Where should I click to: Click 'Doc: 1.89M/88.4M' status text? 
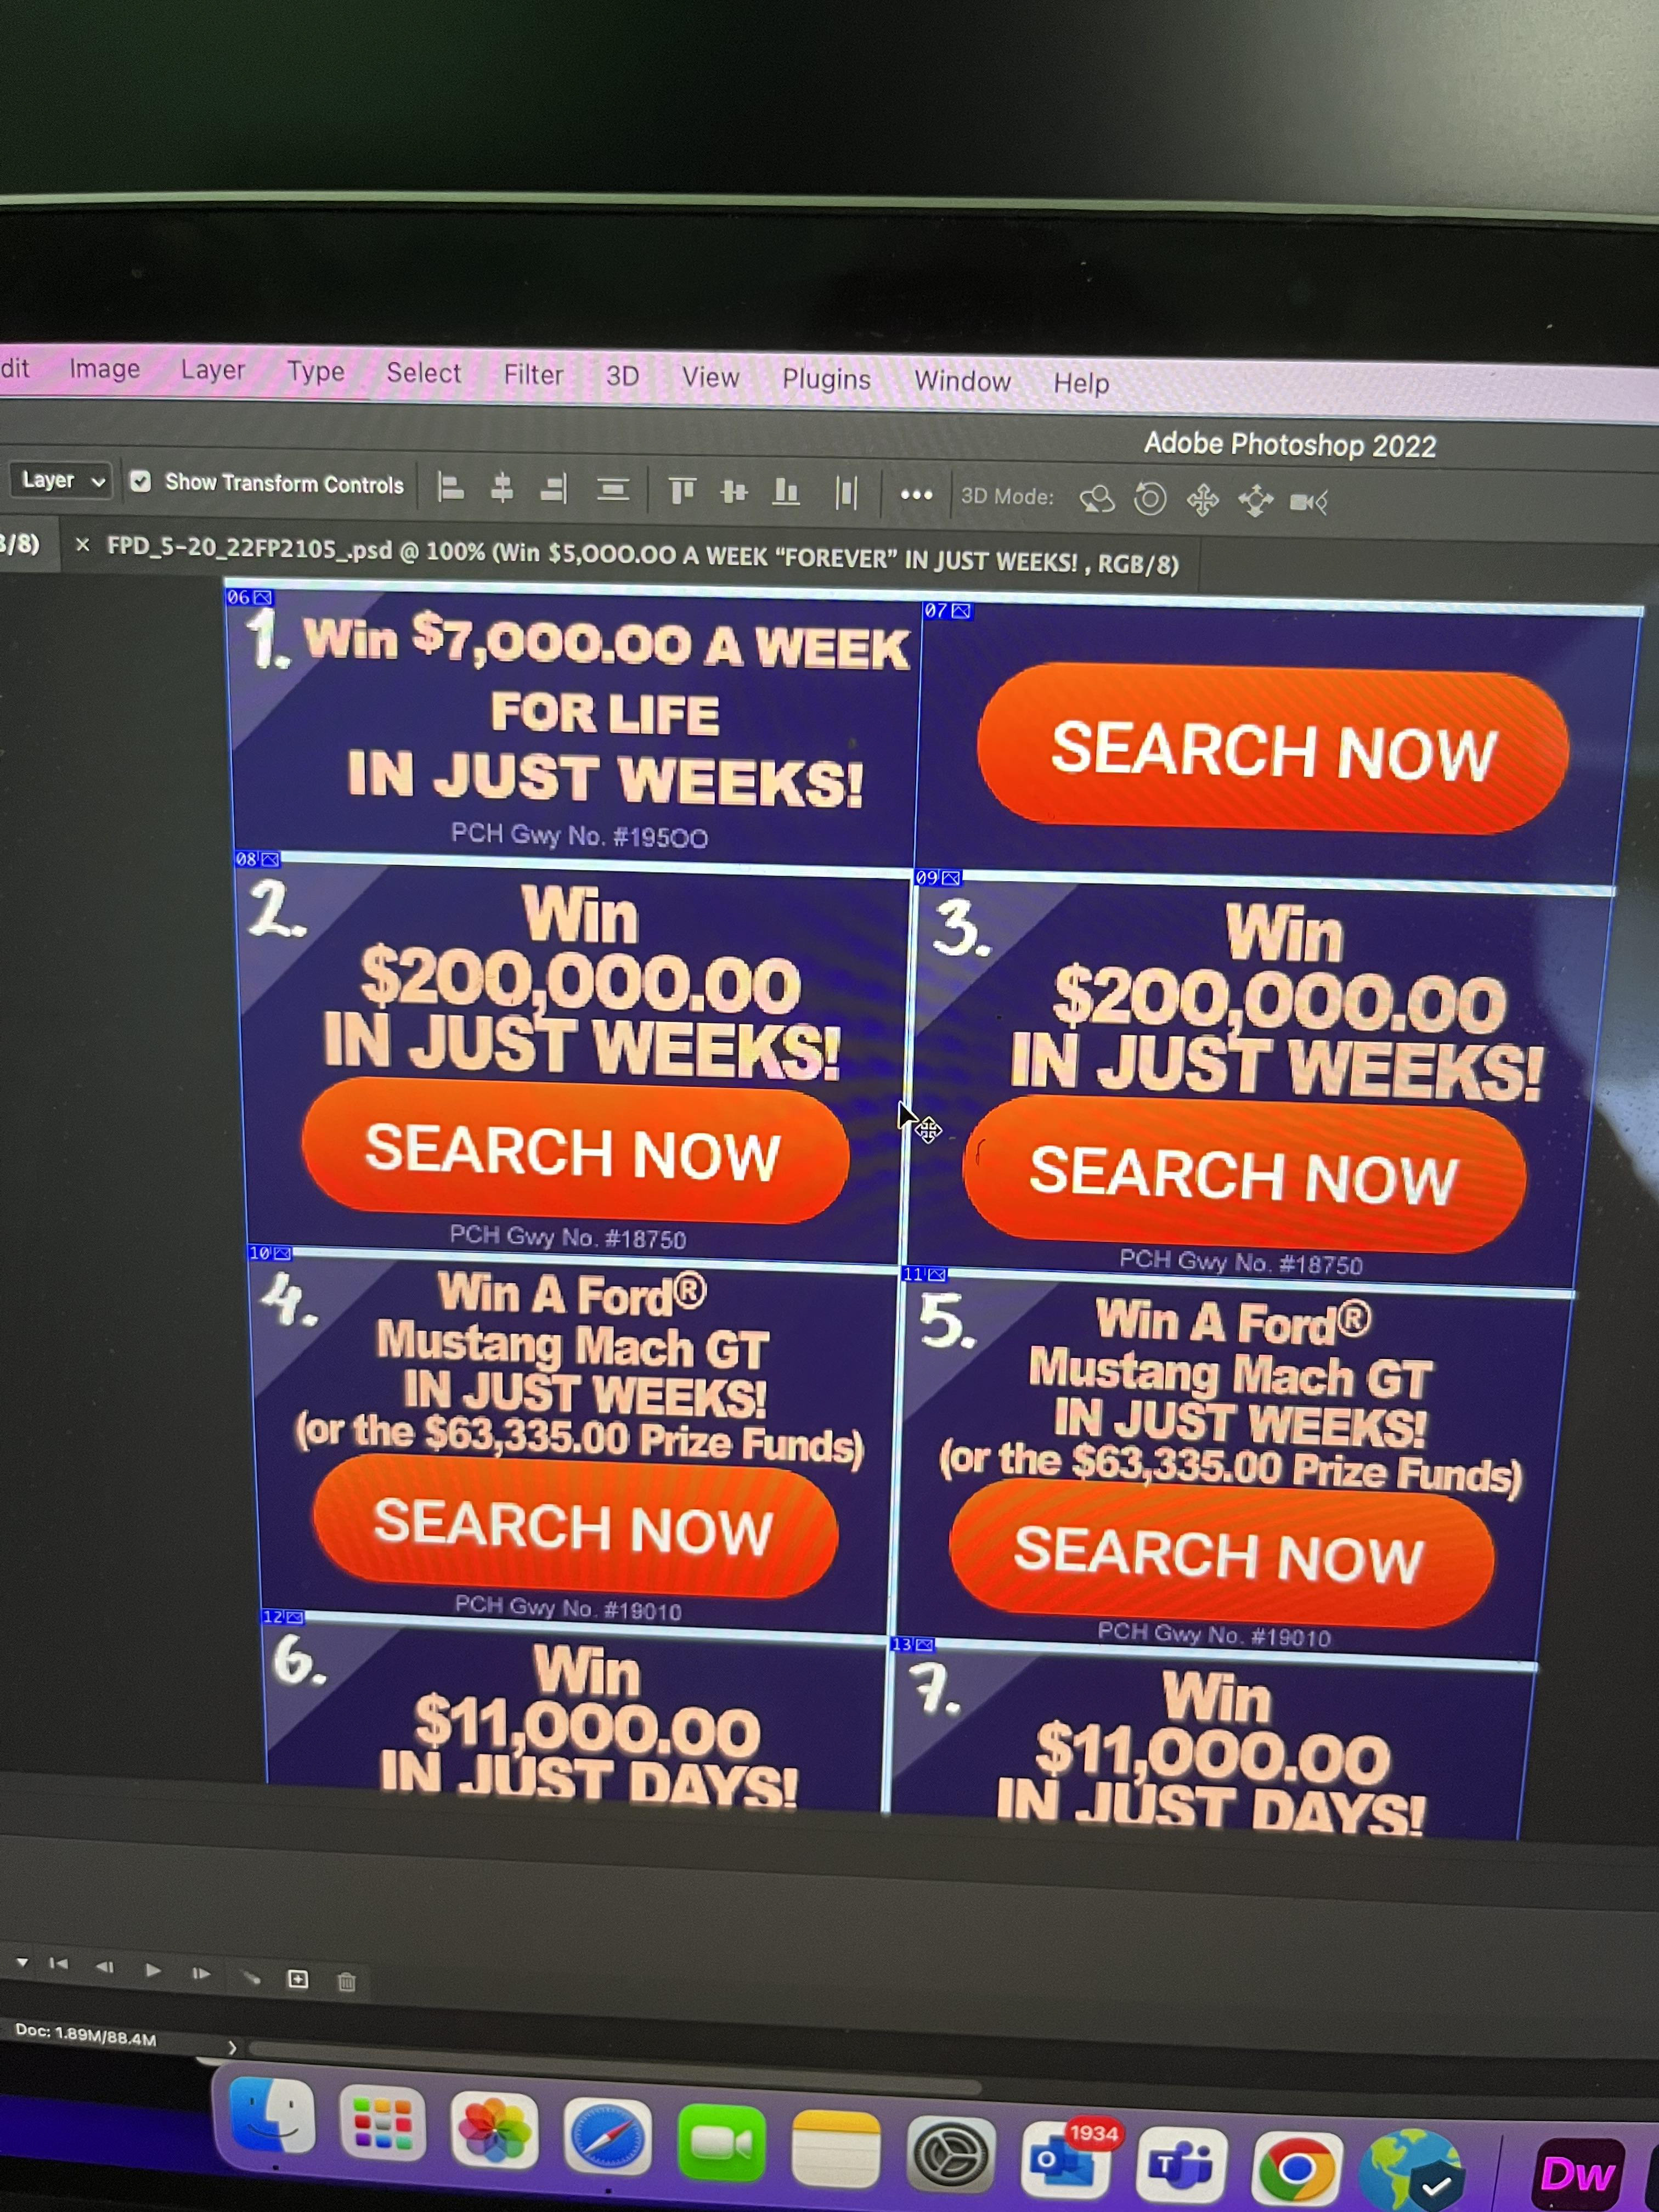[x=86, y=2035]
